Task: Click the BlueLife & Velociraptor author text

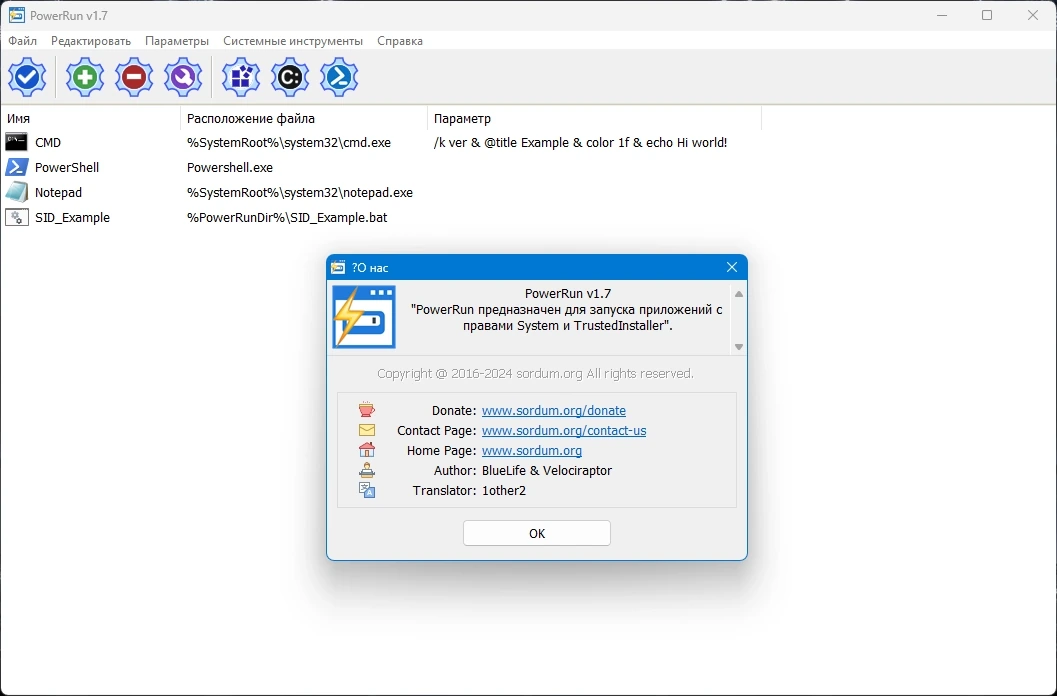Action: tap(547, 471)
